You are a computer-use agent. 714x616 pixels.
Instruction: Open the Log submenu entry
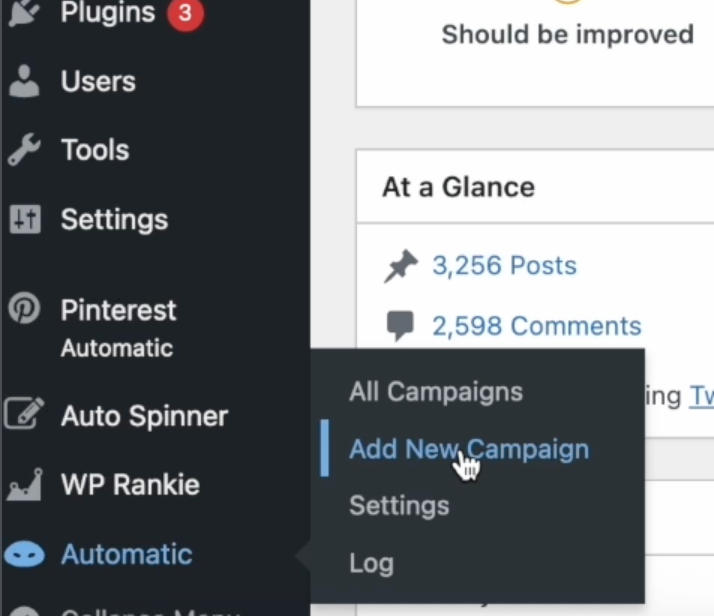click(x=371, y=563)
